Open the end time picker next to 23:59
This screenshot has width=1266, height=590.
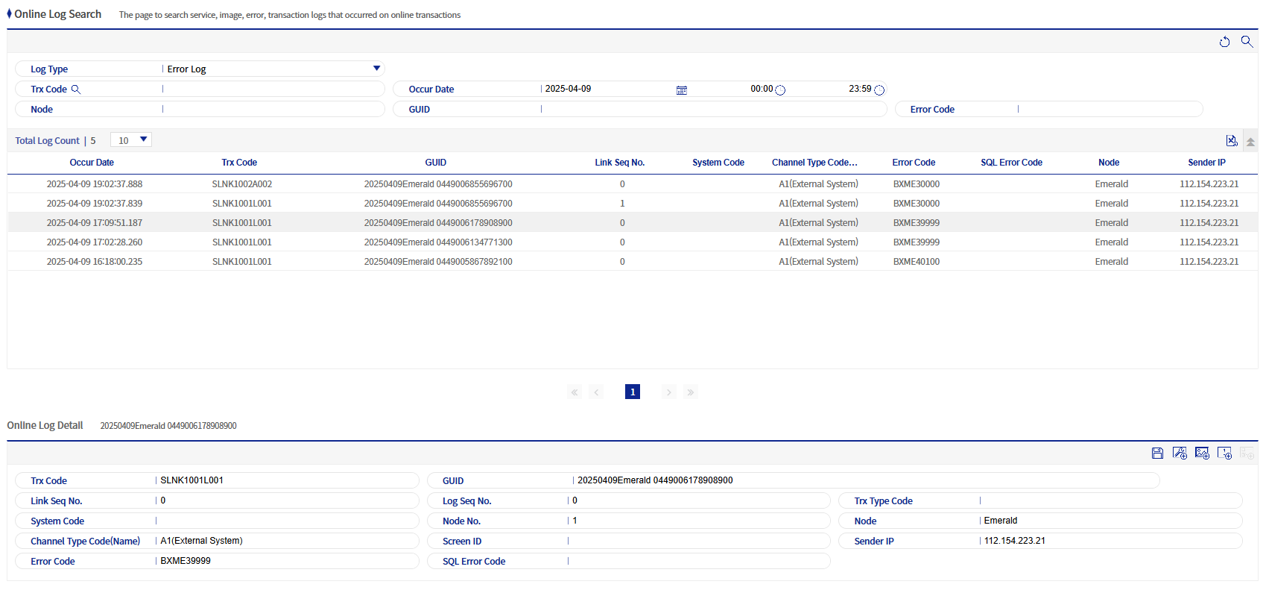(878, 89)
